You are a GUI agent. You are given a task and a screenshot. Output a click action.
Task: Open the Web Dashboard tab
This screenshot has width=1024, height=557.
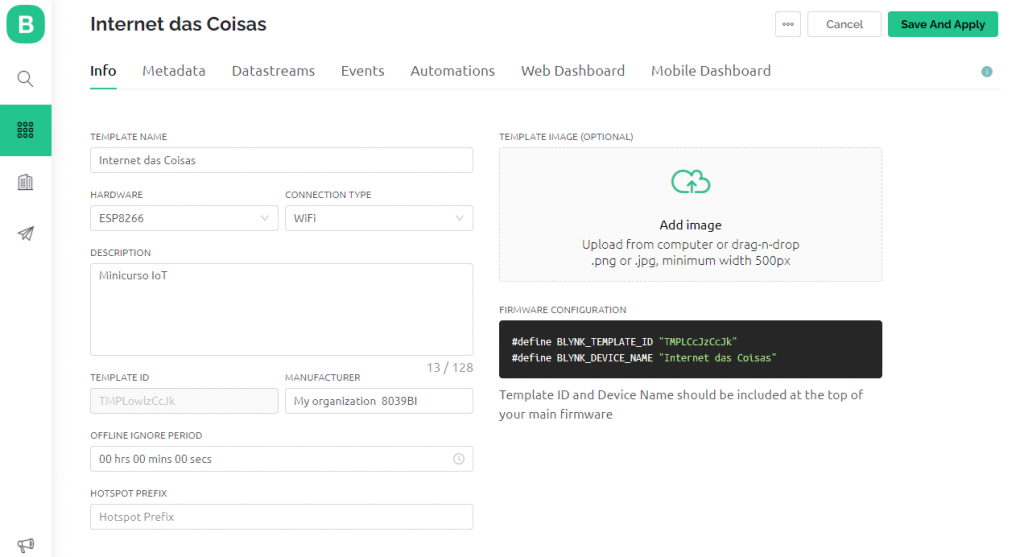pyautogui.click(x=573, y=71)
